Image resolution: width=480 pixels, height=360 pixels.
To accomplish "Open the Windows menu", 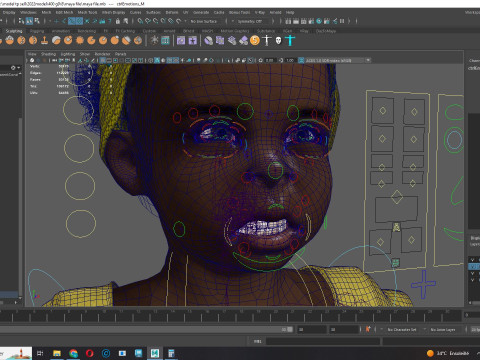I will pos(28,12).
